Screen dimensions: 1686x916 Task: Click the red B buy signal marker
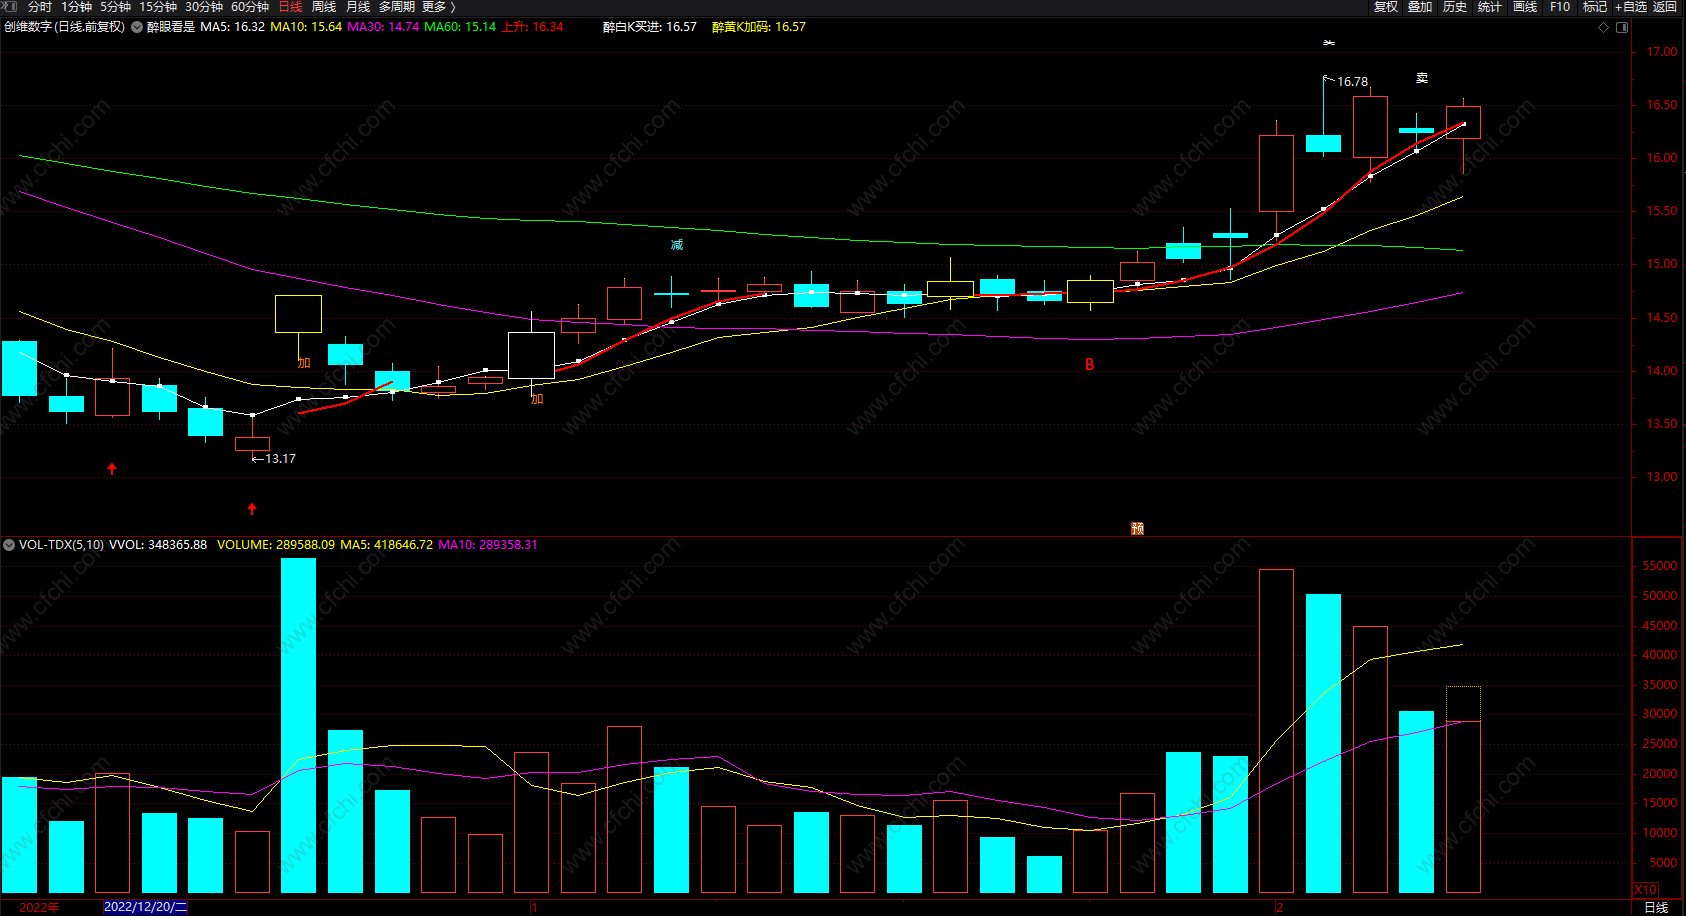click(1090, 365)
